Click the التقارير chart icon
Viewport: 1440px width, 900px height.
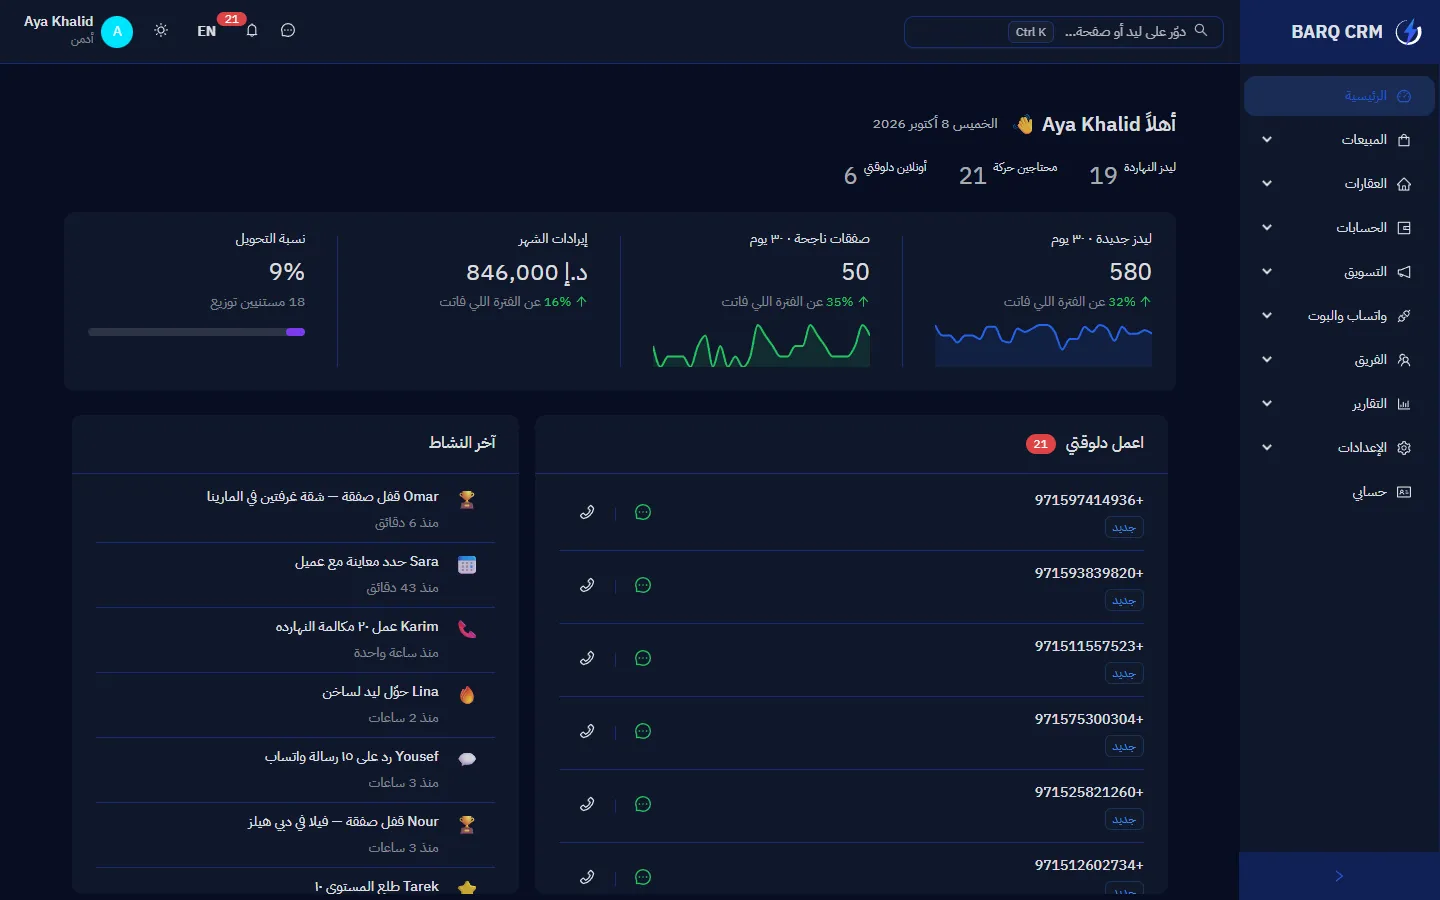(1404, 404)
